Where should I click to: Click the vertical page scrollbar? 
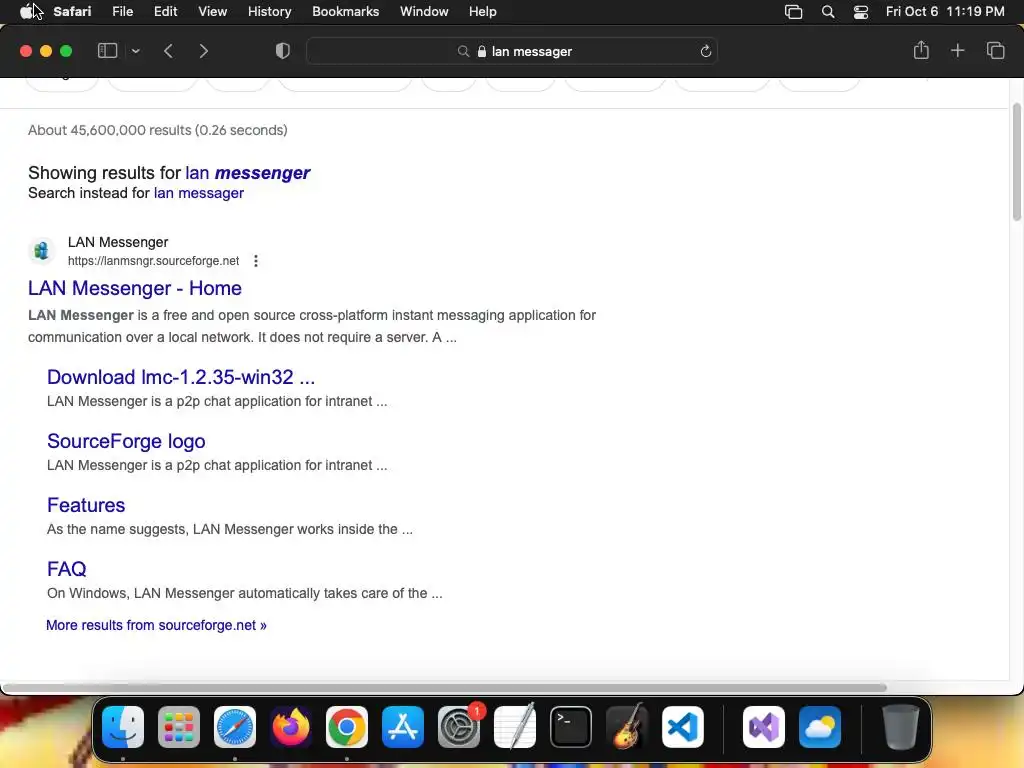point(1016,162)
